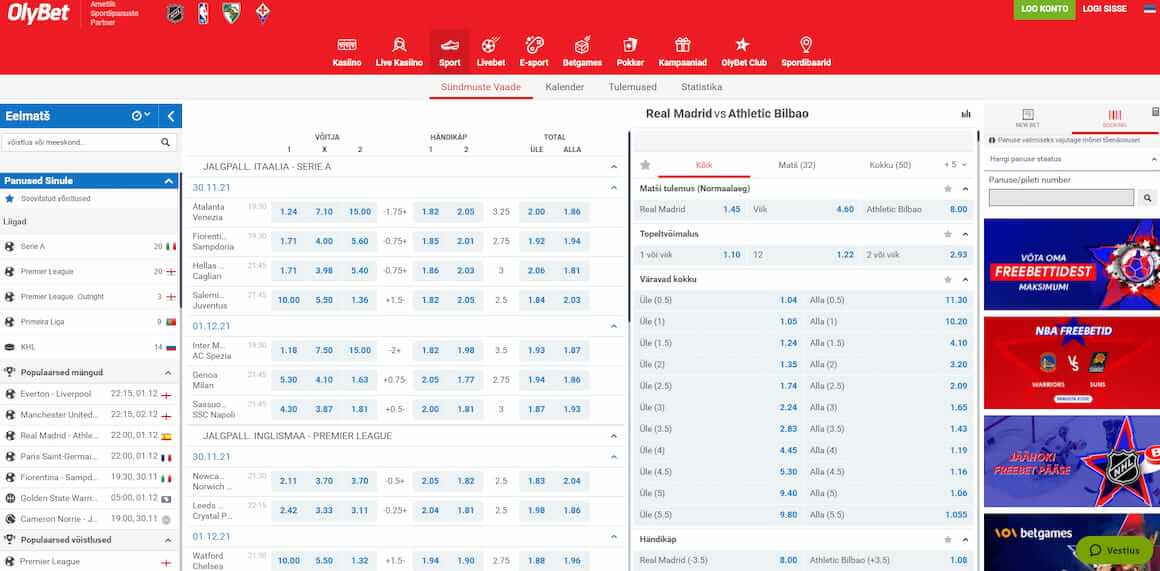Open the NBA Freebetid banner
This screenshot has height=571, width=1160.
click(1072, 362)
